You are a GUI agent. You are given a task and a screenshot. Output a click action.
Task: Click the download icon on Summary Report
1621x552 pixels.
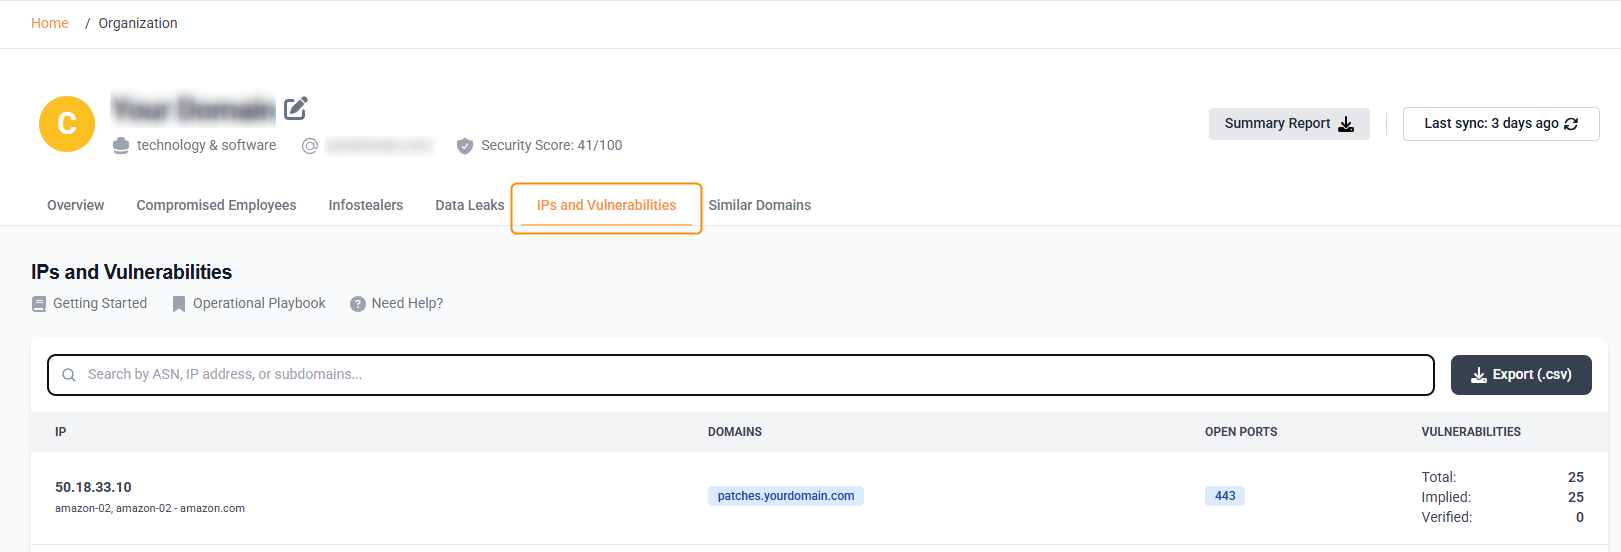[1346, 124]
